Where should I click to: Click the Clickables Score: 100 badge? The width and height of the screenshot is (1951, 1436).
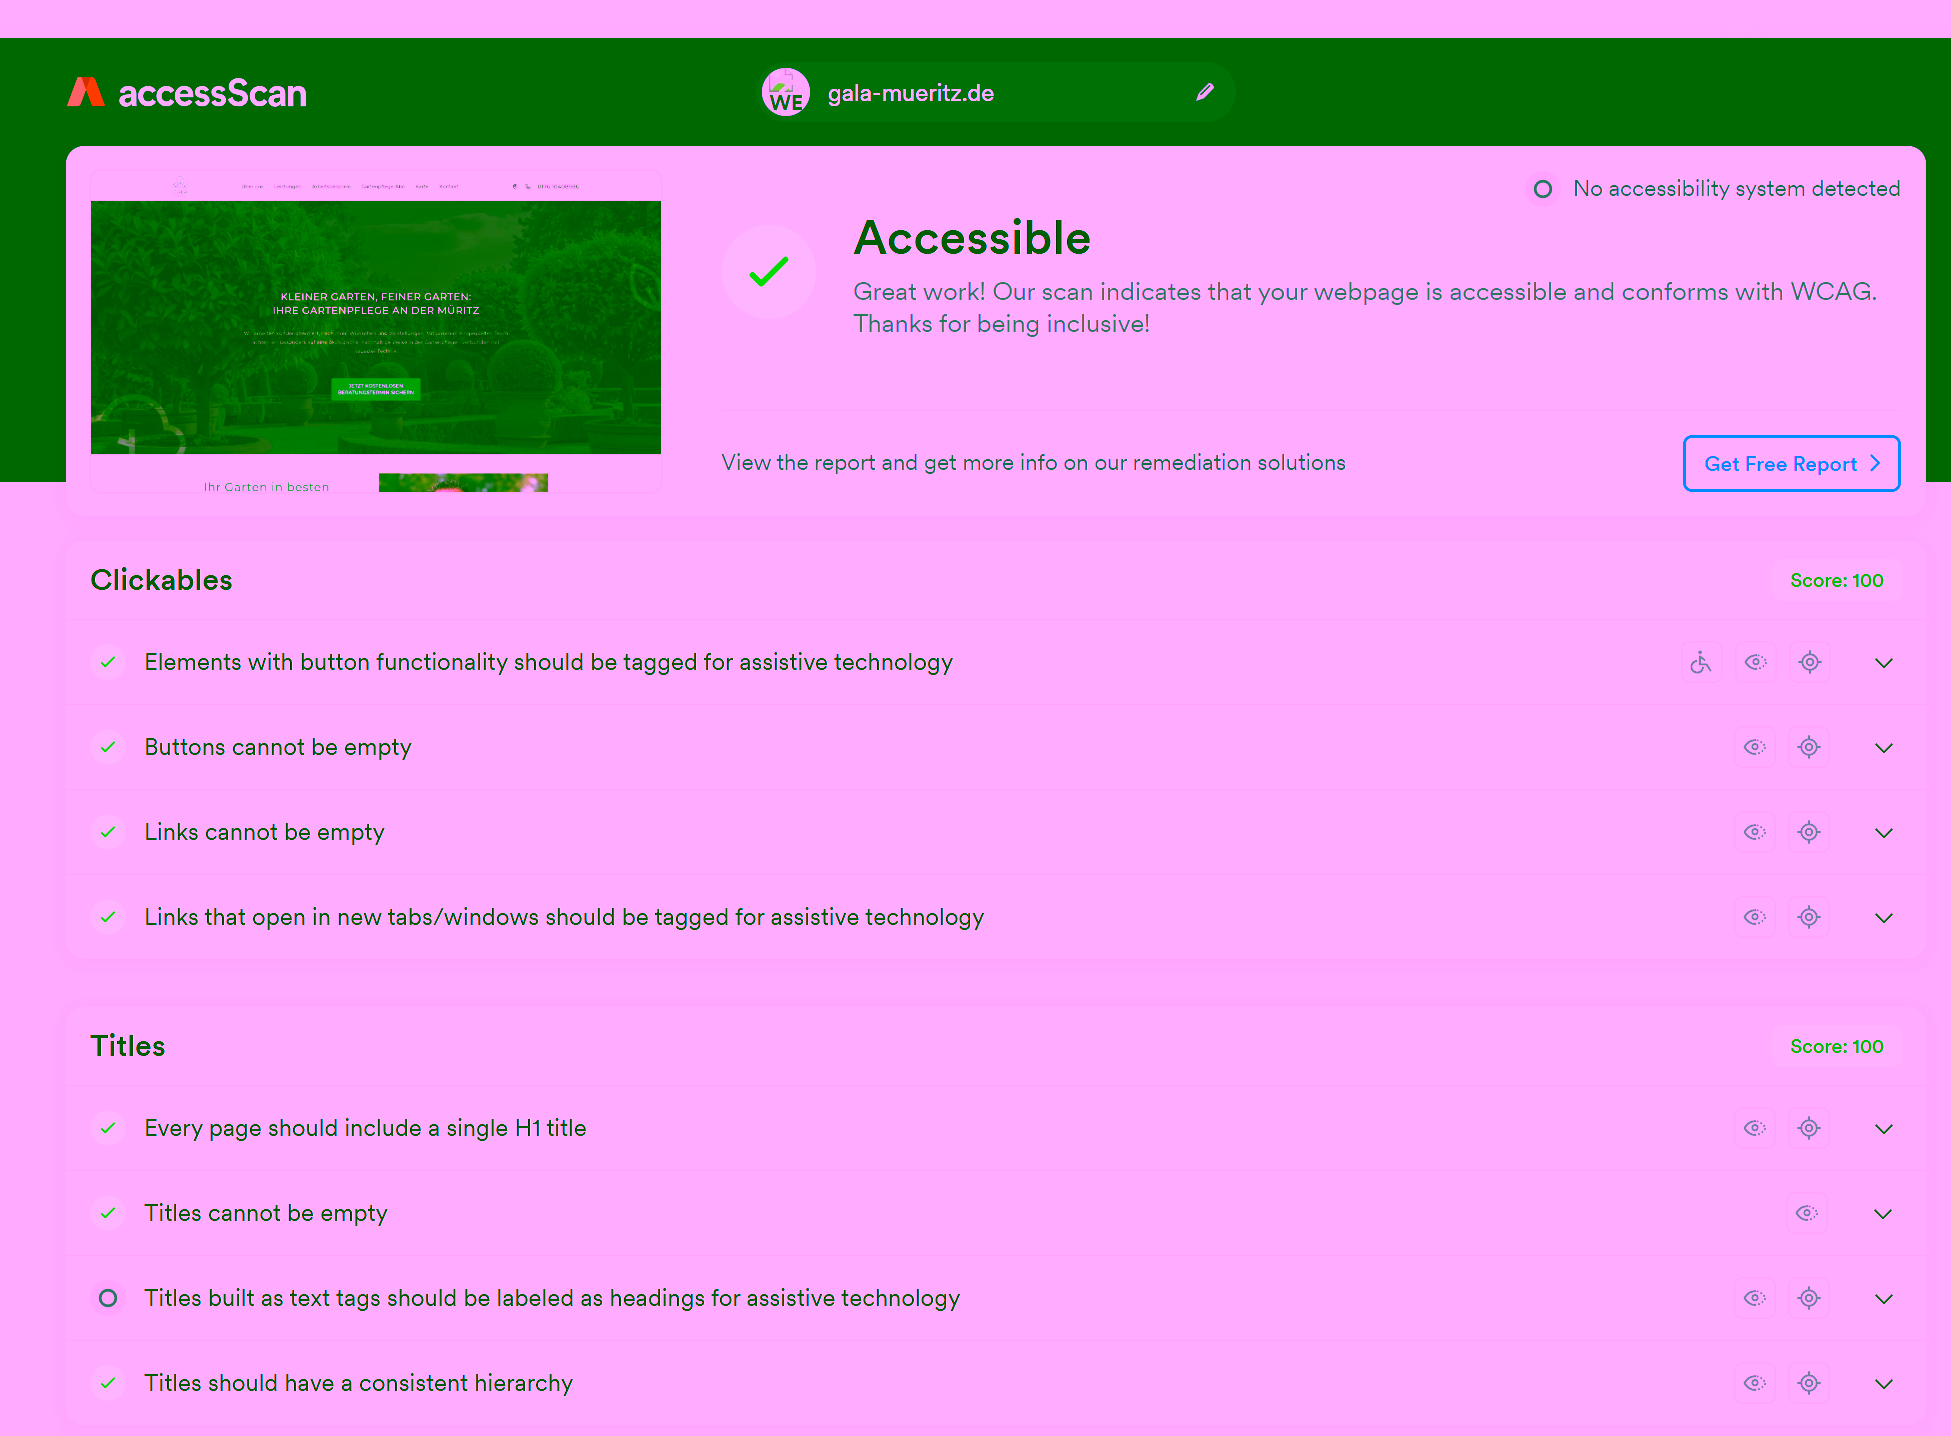point(1836,580)
